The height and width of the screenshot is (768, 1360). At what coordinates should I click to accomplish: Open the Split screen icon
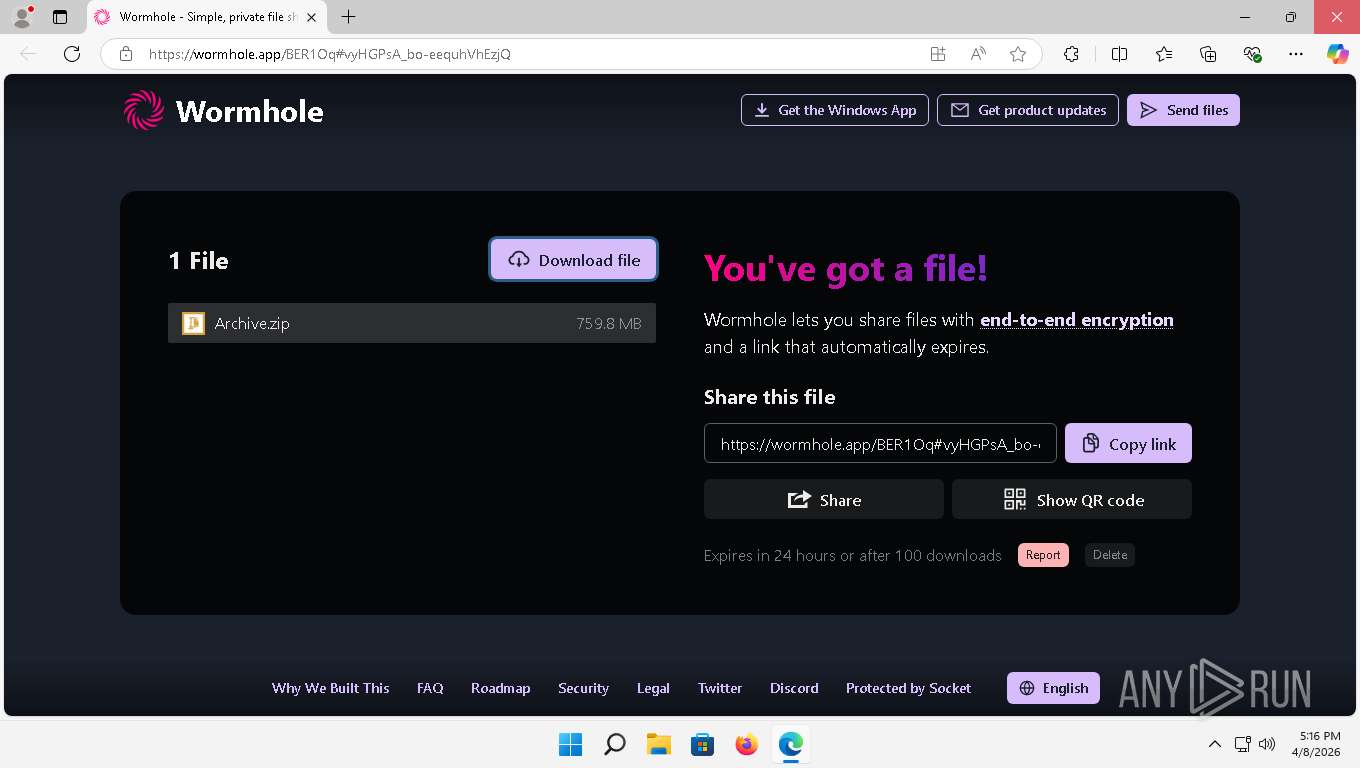[x=1120, y=54]
